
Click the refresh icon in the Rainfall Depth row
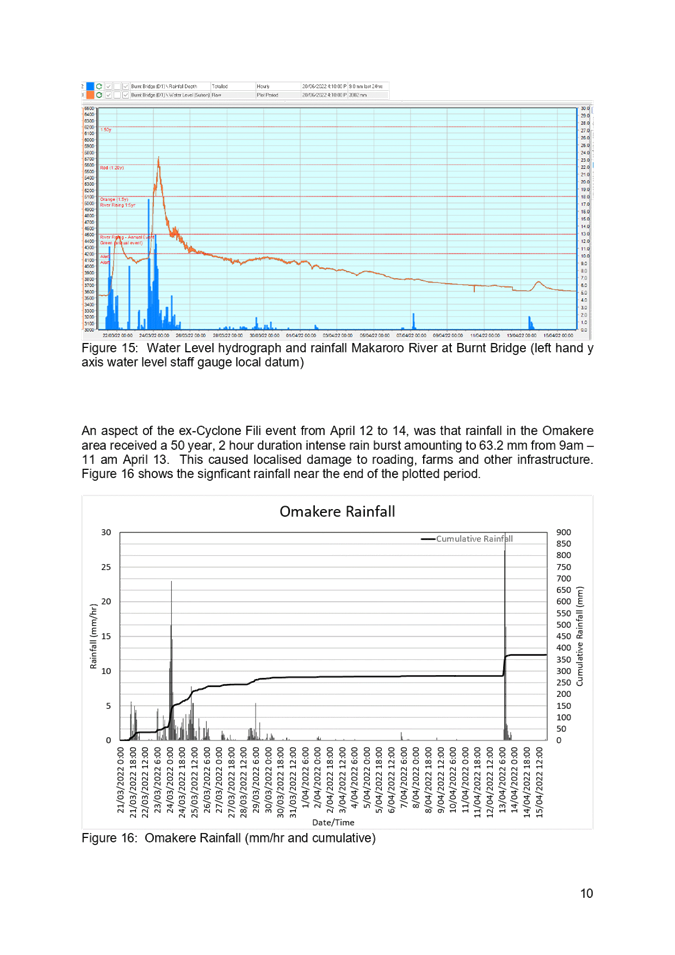99,86
